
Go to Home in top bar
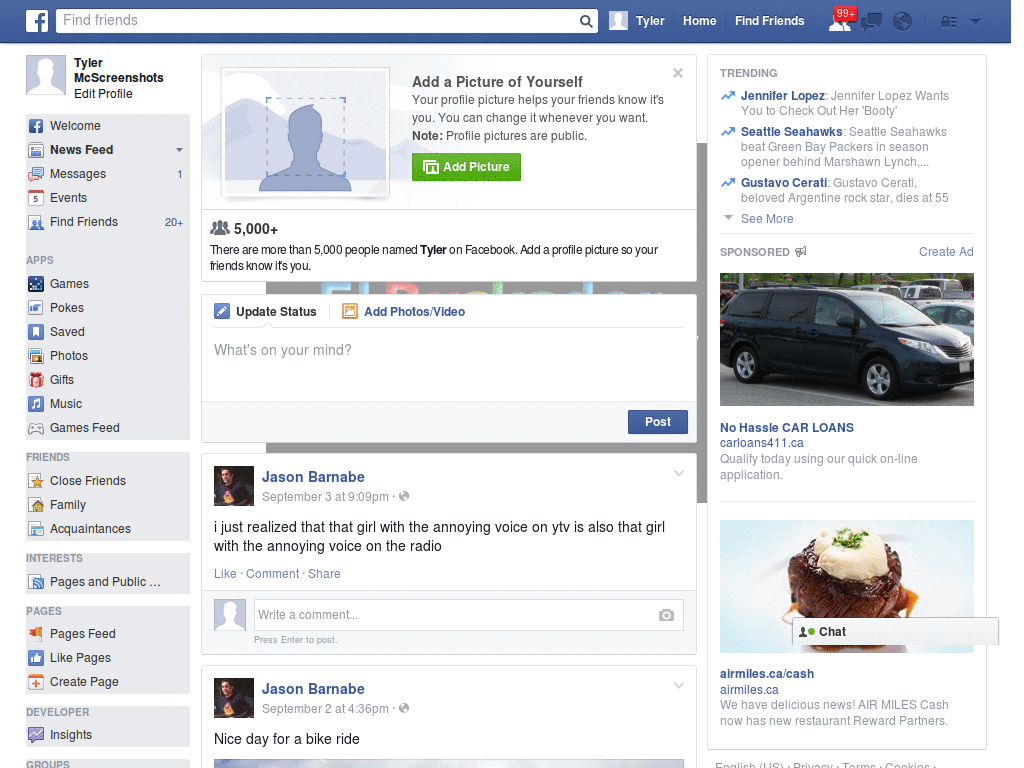click(x=699, y=21)
